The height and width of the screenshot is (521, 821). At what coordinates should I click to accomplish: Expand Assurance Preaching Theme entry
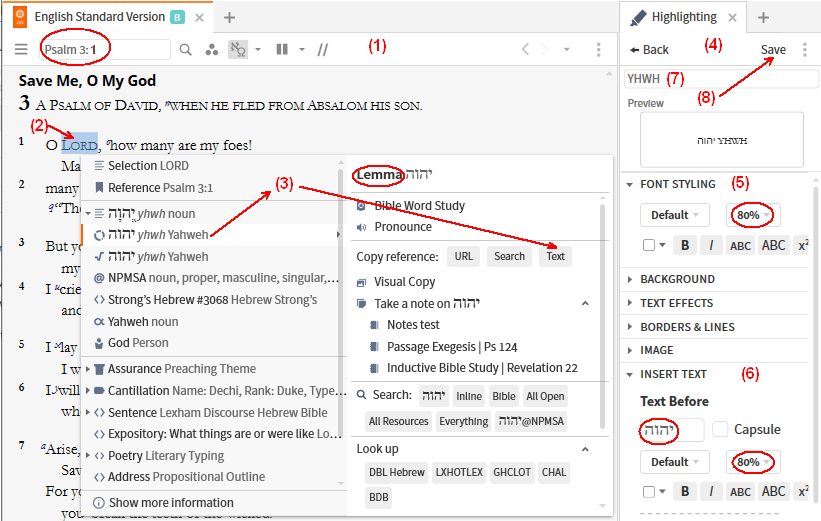(x=88, y=369)
